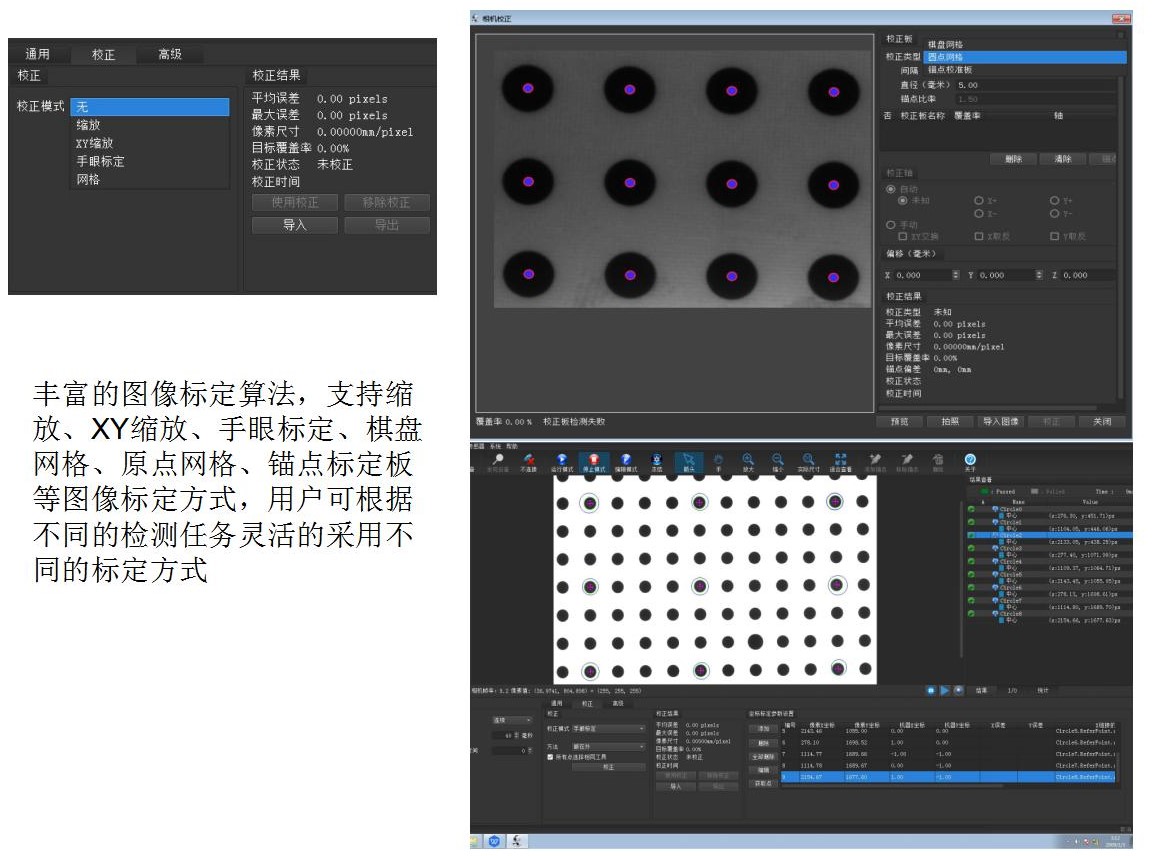Choose 手眼标定 in the 校正模式 list
The image size is (1160, 856).
tap(100, 161)
